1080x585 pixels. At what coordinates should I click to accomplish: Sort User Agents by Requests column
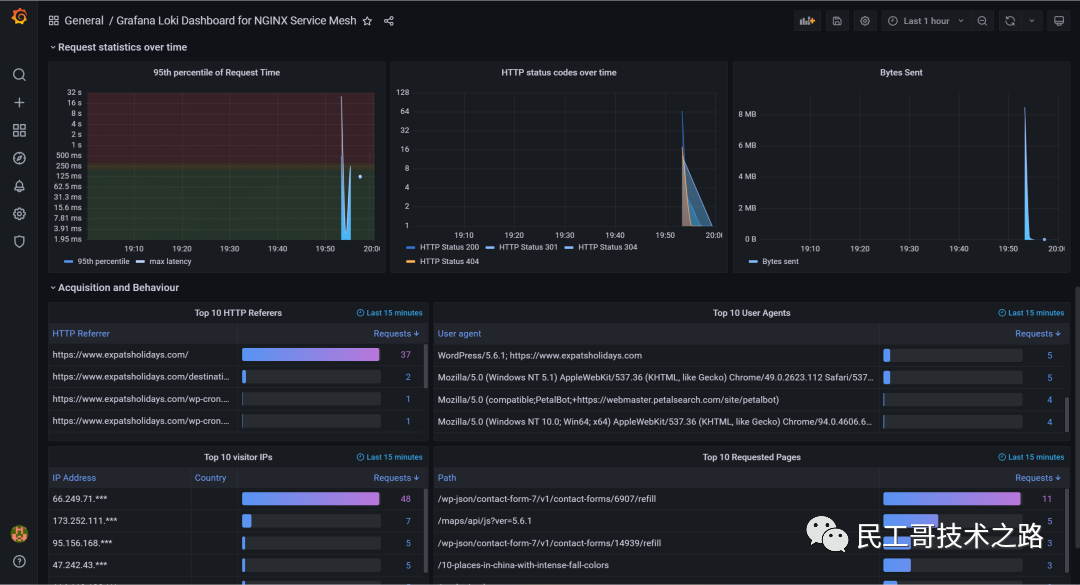pyautogui.click(x=1038, y=333)
